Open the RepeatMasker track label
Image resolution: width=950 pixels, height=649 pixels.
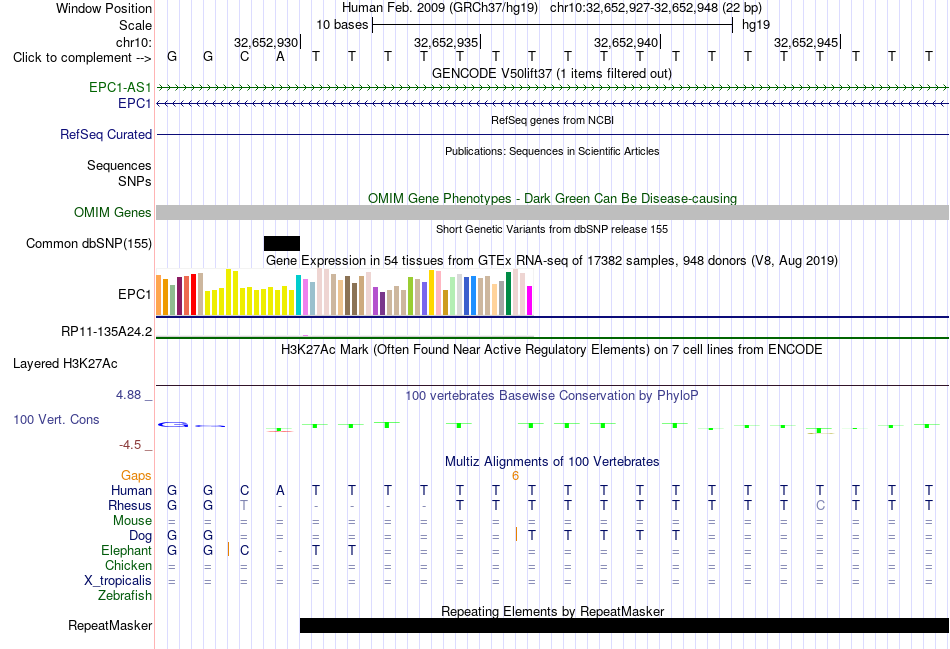110,625
